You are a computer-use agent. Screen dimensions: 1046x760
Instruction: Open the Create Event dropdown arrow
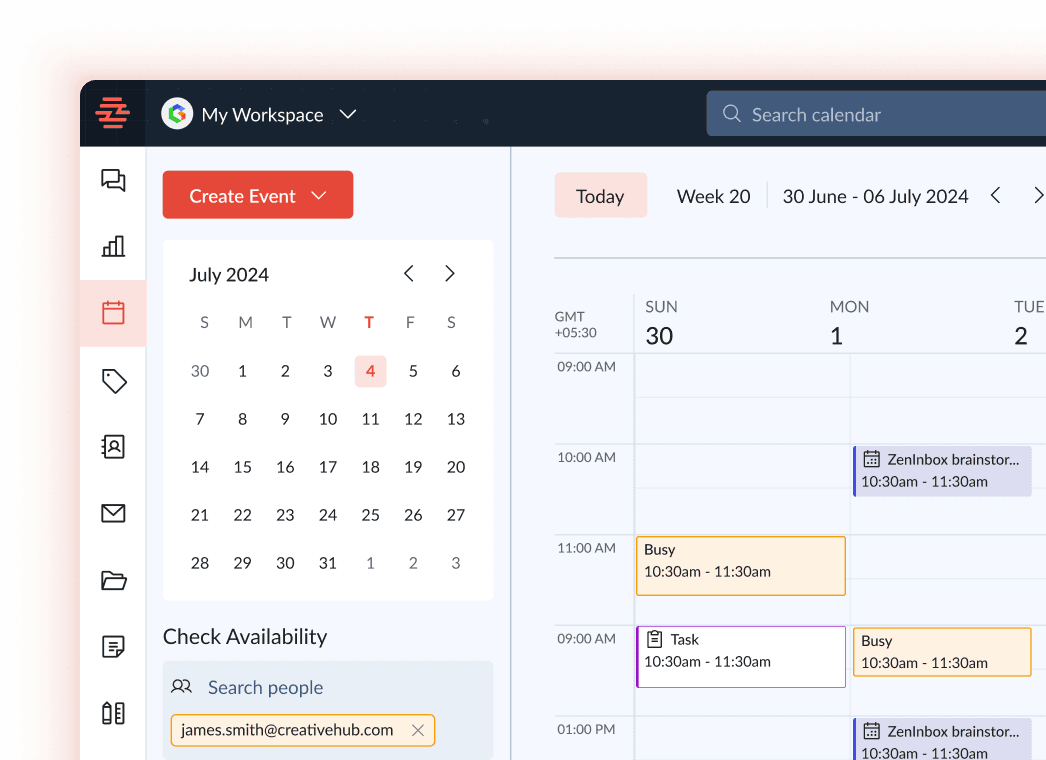point(319,196)
